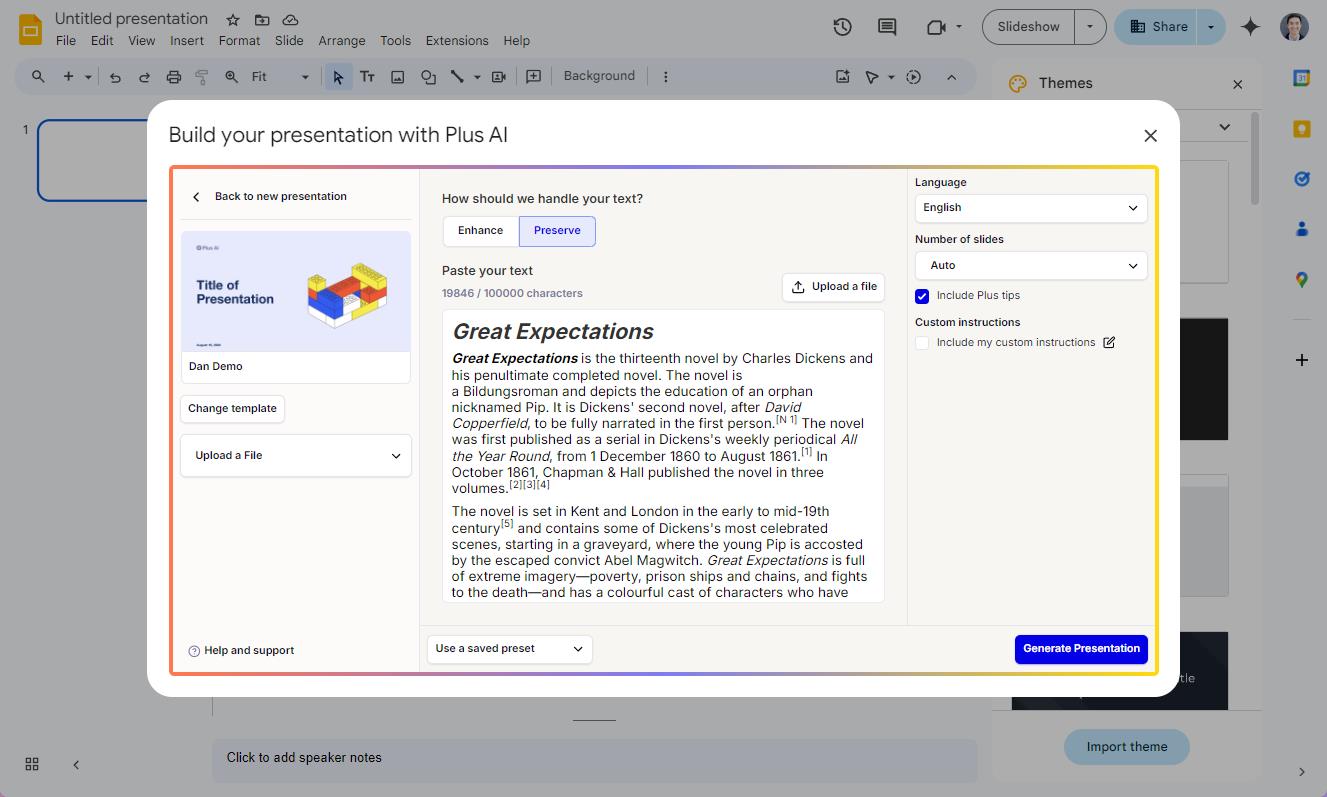Image resolution: width=1327 pixels, height=797 pixels.
Task: Click the Upload a file button
Action: [x=834, y=287]
